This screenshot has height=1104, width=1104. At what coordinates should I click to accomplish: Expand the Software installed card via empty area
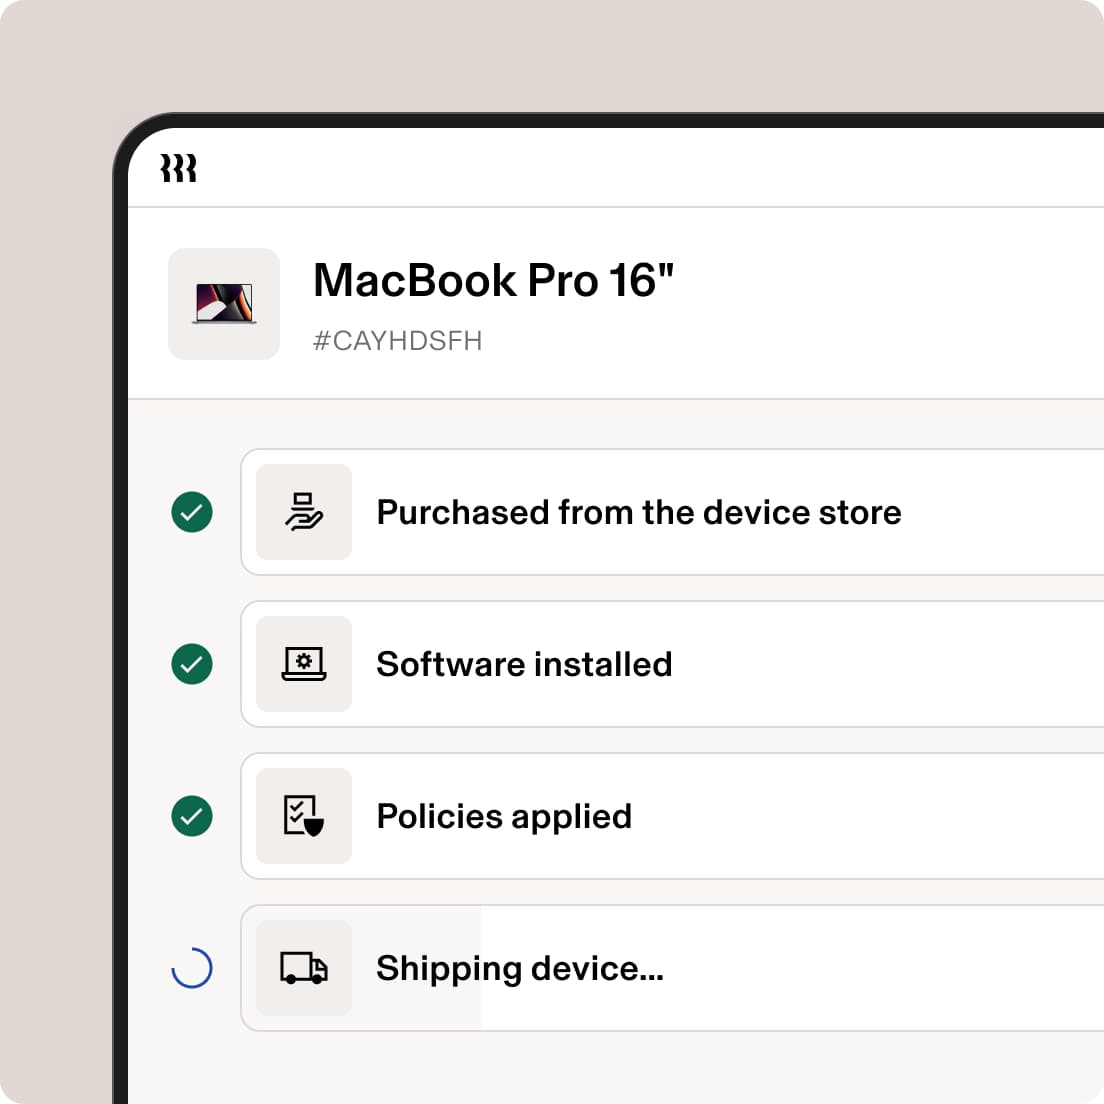tap(887, 664)
